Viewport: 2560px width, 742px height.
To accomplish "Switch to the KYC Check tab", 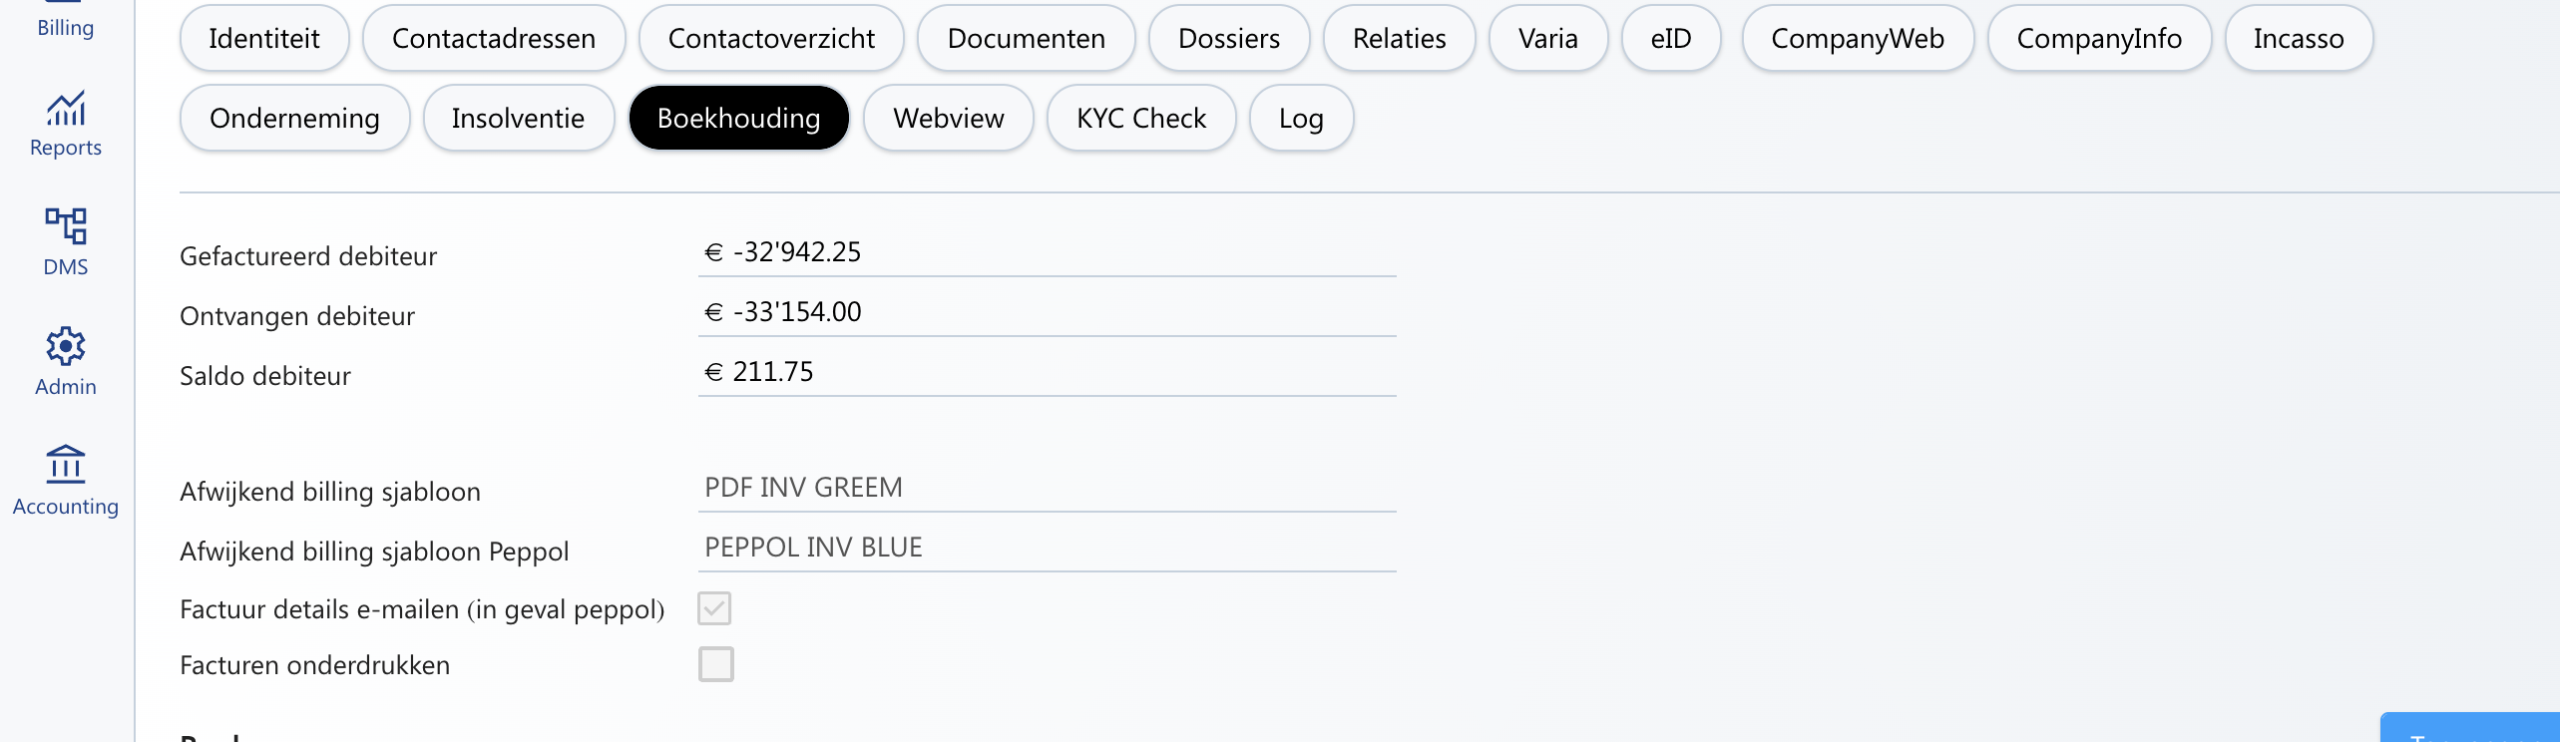I will click(x=1140, y=118).
